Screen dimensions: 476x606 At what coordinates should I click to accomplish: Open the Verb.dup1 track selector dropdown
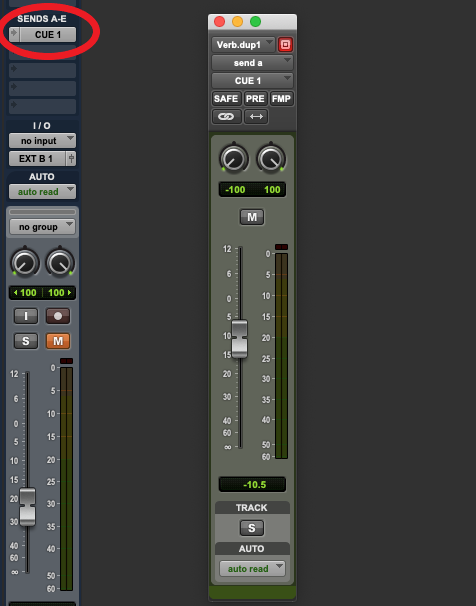[243, 45]
